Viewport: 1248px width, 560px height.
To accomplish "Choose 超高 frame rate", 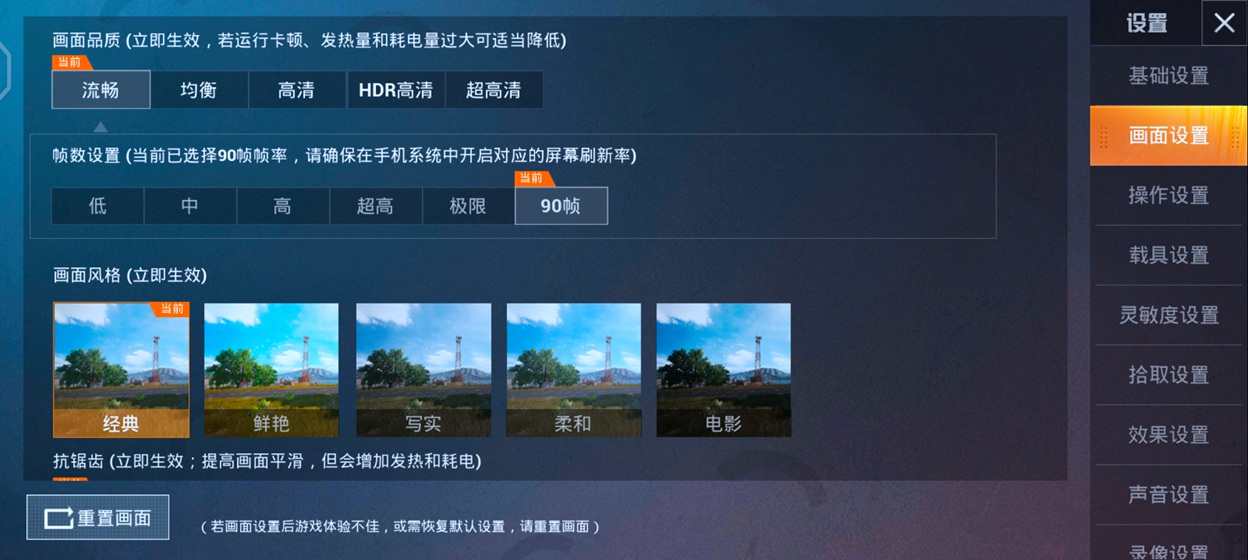I will point(376,206).
